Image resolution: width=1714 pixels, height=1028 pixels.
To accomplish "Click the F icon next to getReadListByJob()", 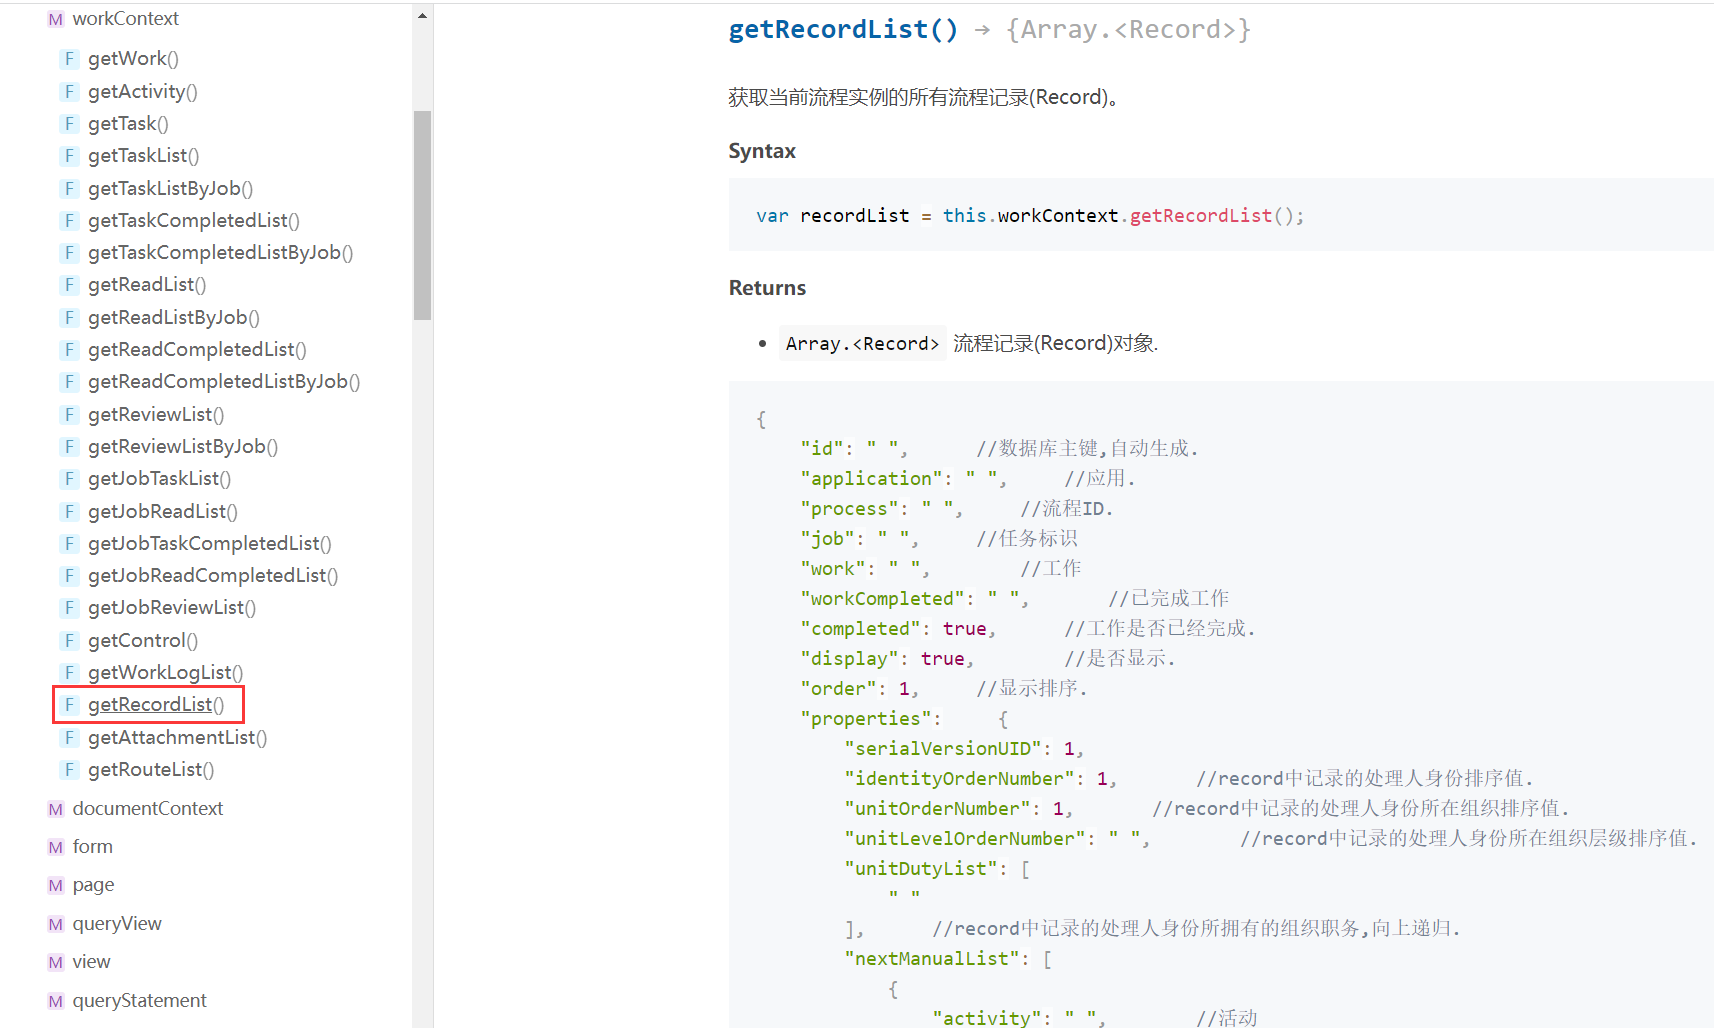I will point(69,318).
